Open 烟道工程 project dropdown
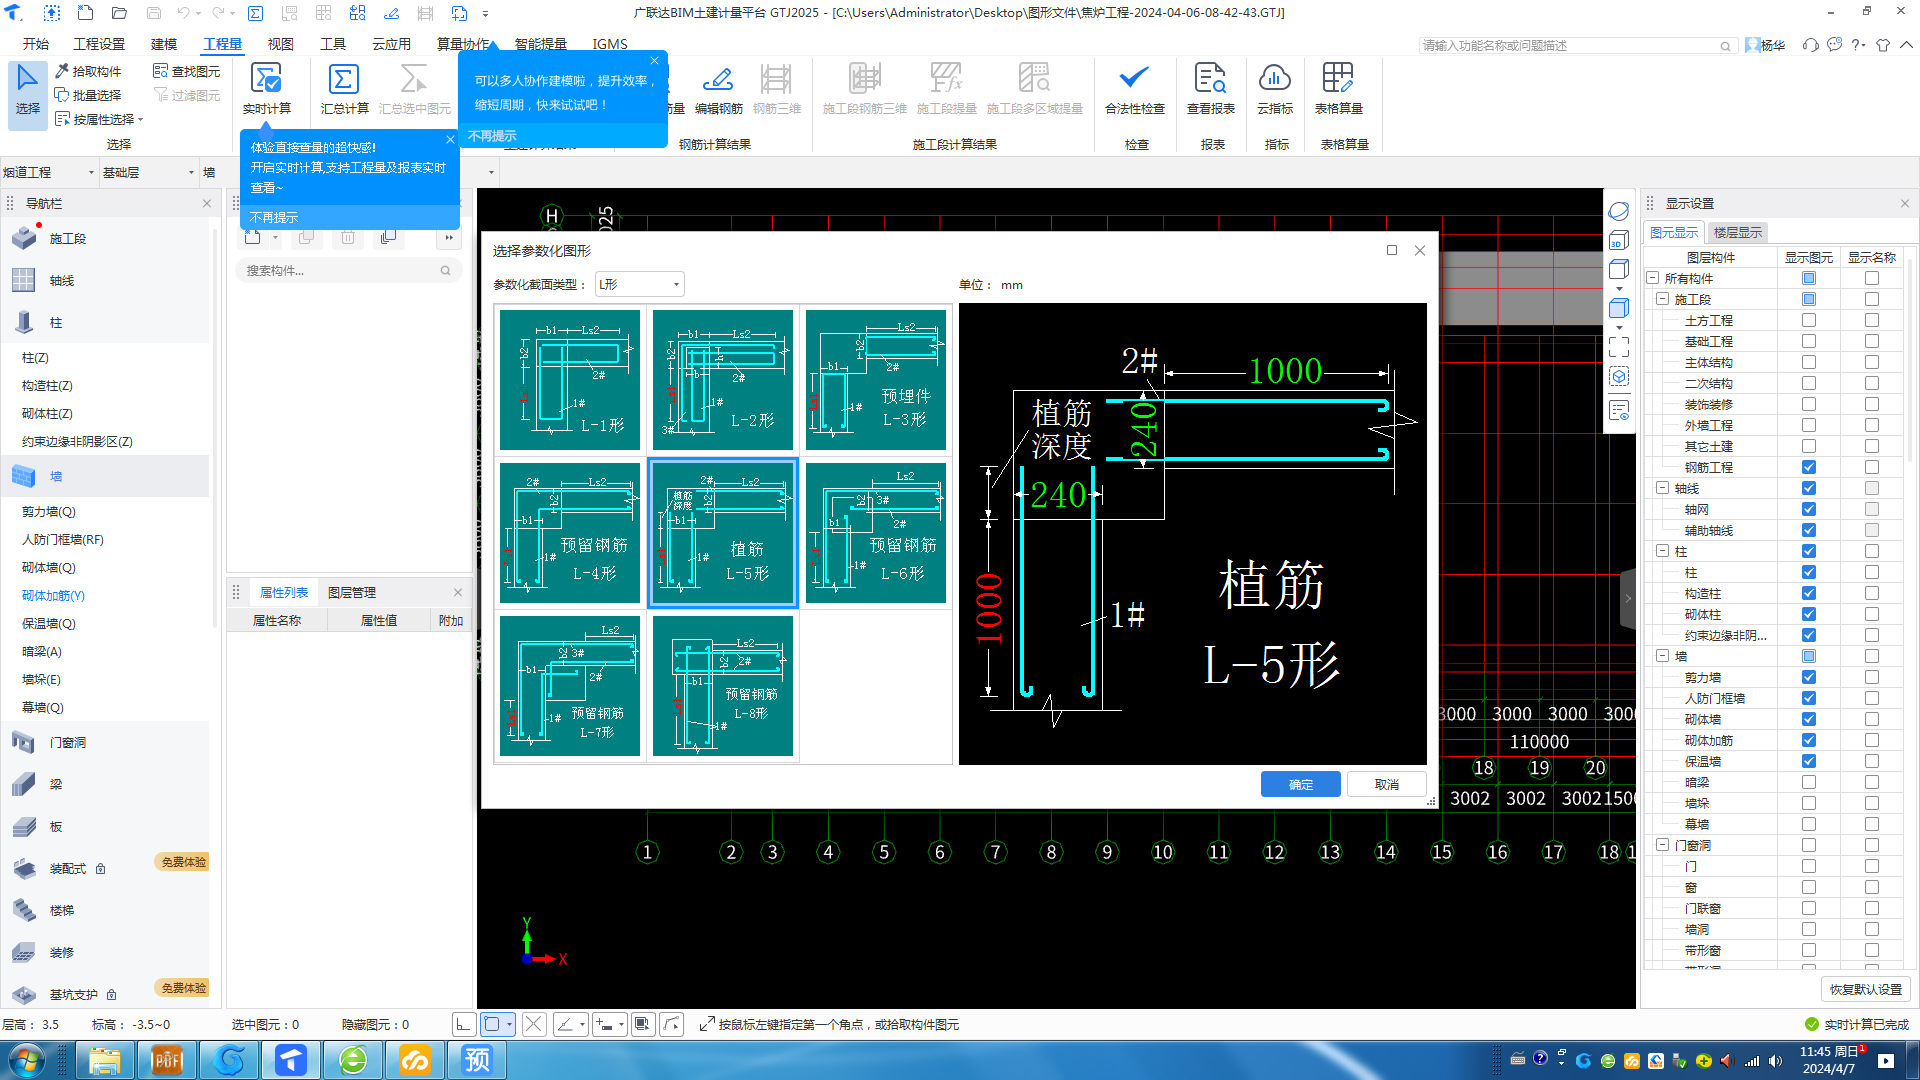This screenshot has width=1920, height=1080. pos(48,172)
